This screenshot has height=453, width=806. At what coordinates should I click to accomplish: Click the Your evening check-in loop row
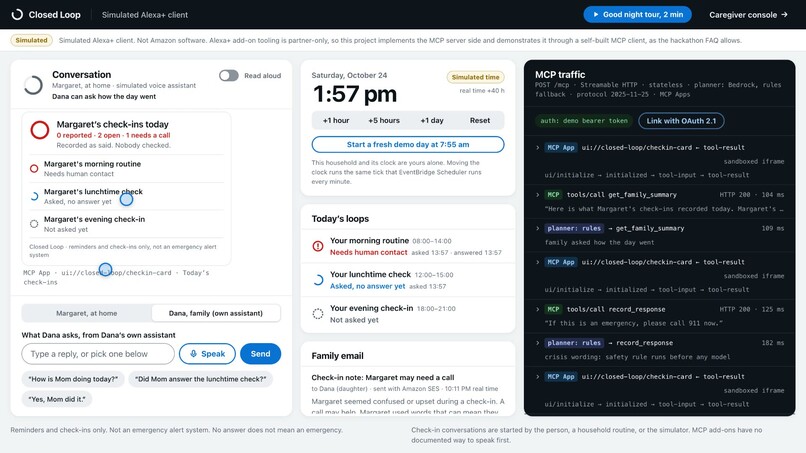pyautogui.click(x=408, y=314)
